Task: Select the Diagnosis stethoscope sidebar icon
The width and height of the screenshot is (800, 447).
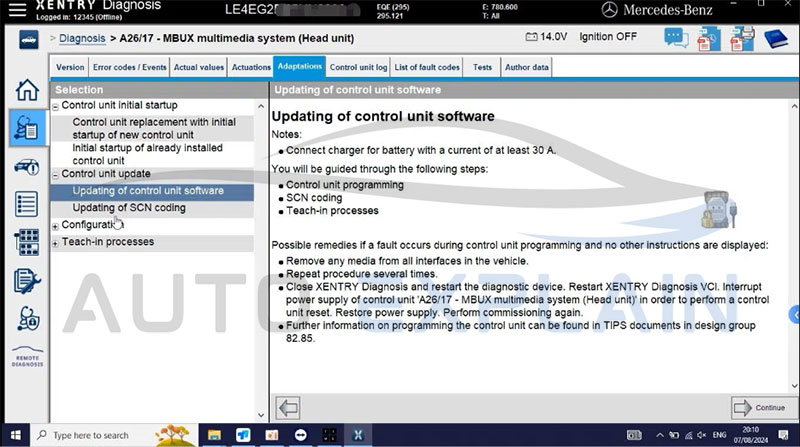Action: click(x=27, y=128)
